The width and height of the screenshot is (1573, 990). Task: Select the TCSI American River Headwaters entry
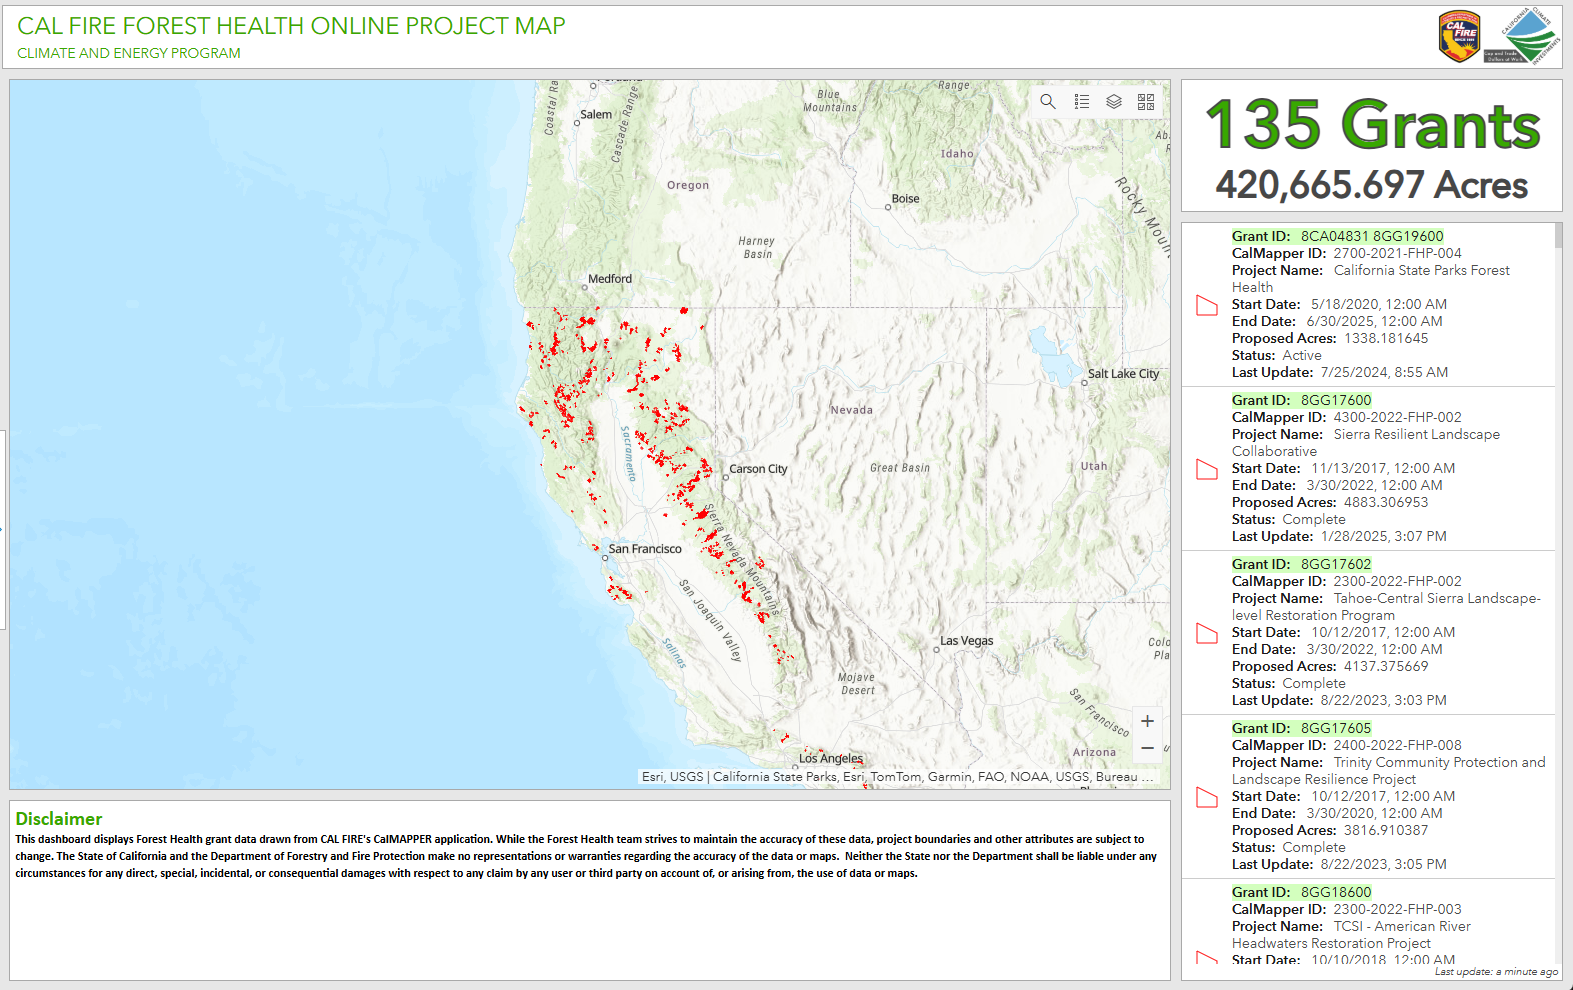(1368, 926)
